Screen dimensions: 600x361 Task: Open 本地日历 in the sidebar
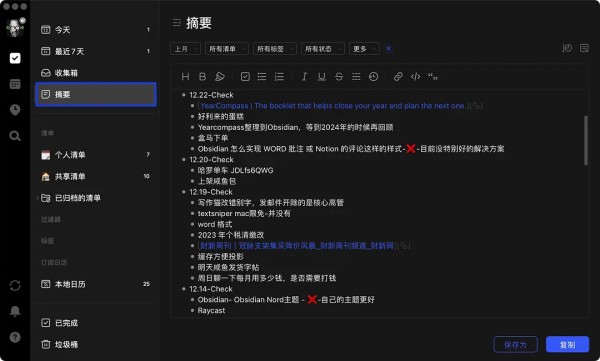96,284
